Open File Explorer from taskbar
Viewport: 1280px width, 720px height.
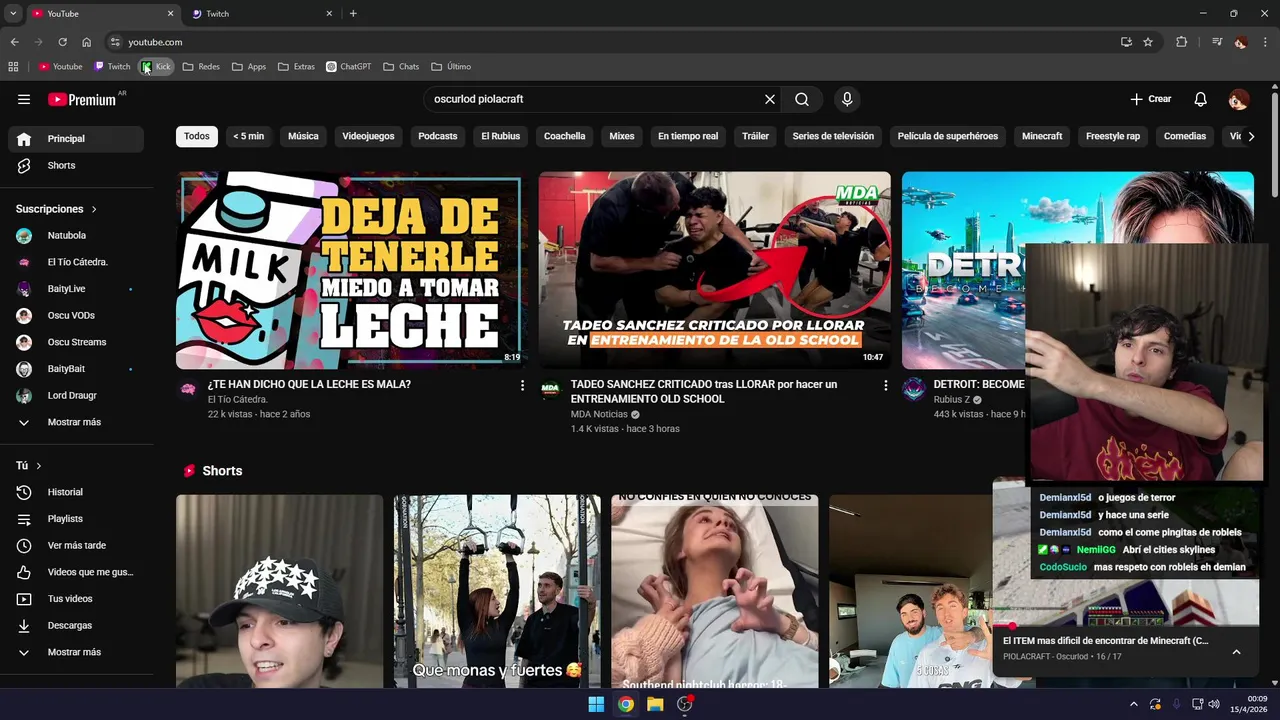pyautogui.click(x=655, y=704)
